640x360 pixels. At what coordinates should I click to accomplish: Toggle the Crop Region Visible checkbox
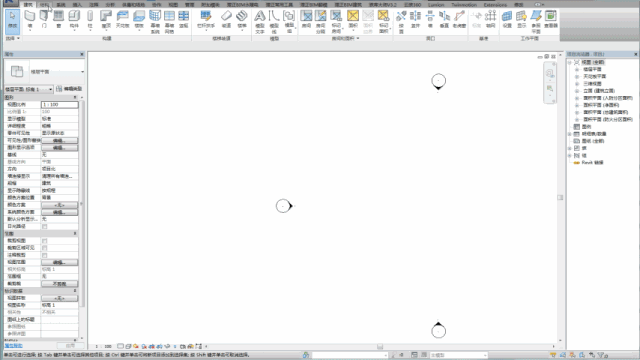coord(44,248)
